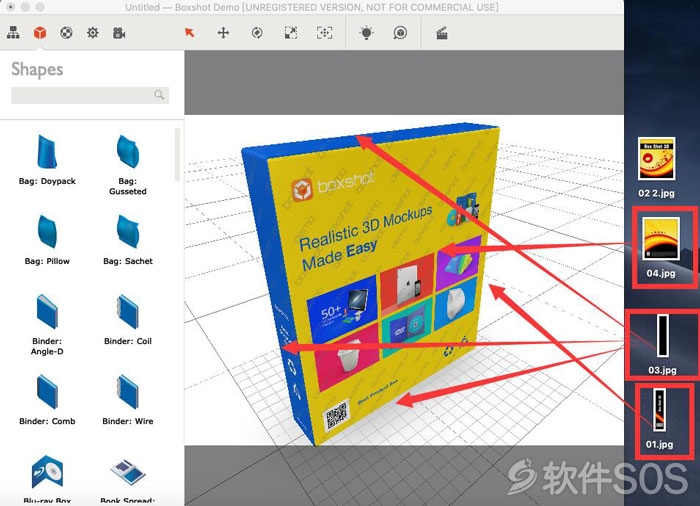This screenshot has width=700, height=506.
Task: Open the materials sphere panel icon
Action: coord(66,33)
